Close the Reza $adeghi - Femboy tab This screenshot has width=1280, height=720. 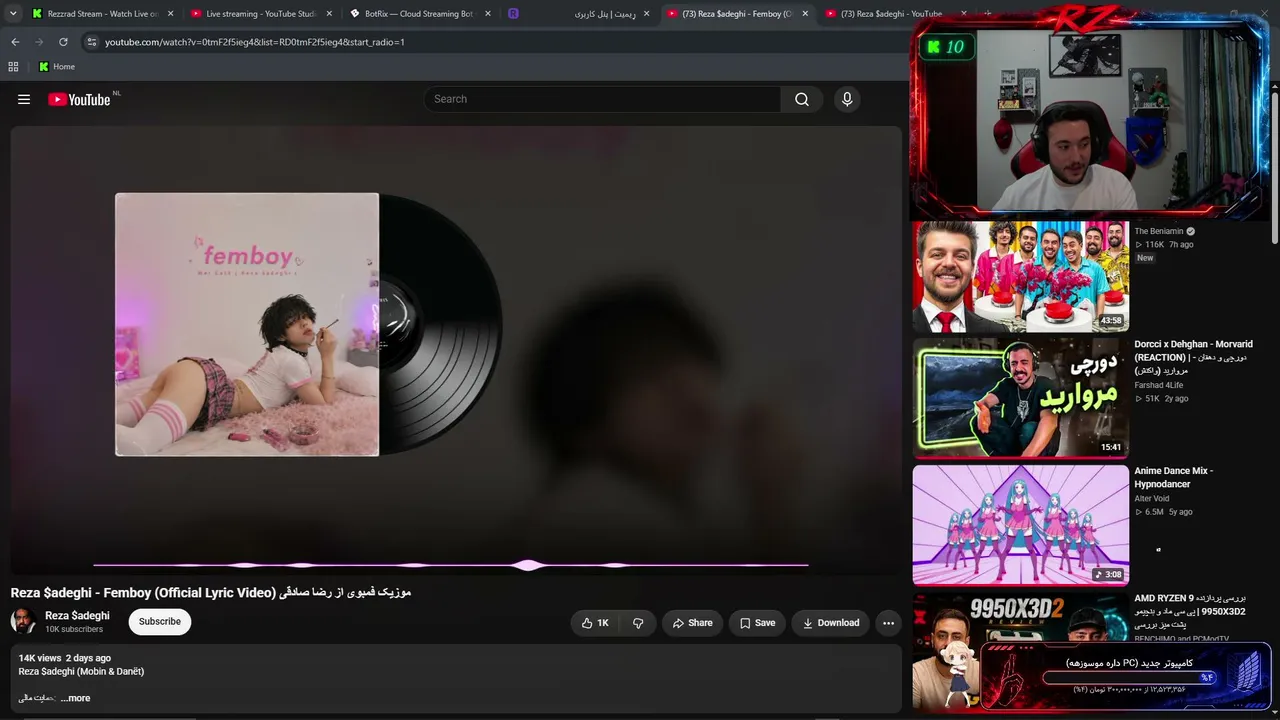(805, 14)
